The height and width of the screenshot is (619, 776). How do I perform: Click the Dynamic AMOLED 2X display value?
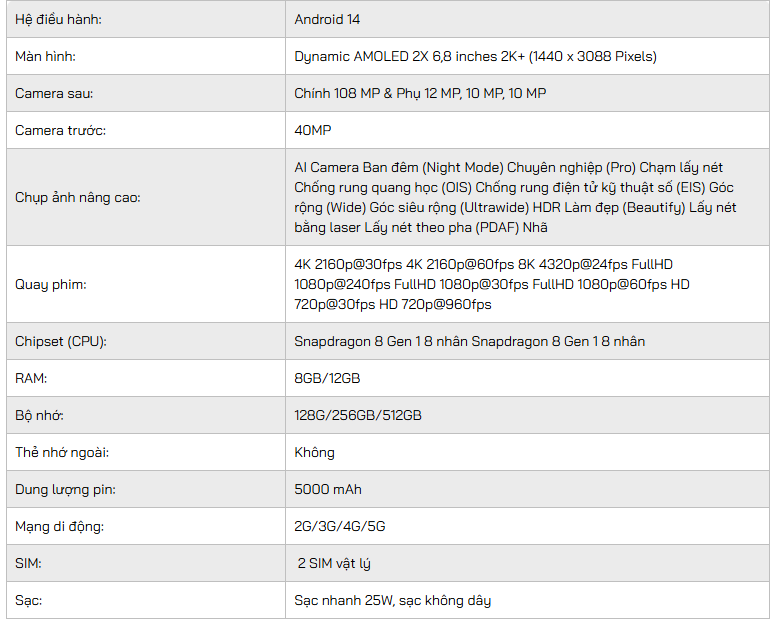coord(475,56)
